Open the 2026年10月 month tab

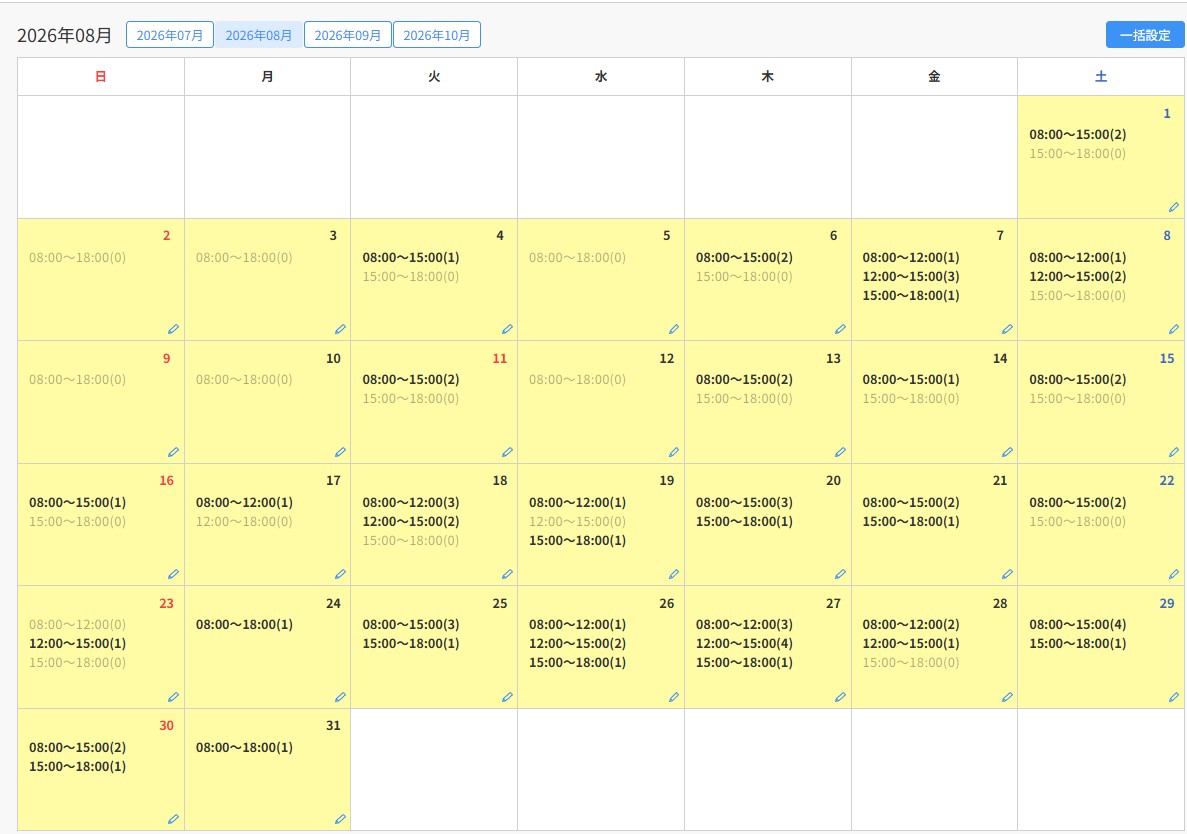click(x=437, y=35)
